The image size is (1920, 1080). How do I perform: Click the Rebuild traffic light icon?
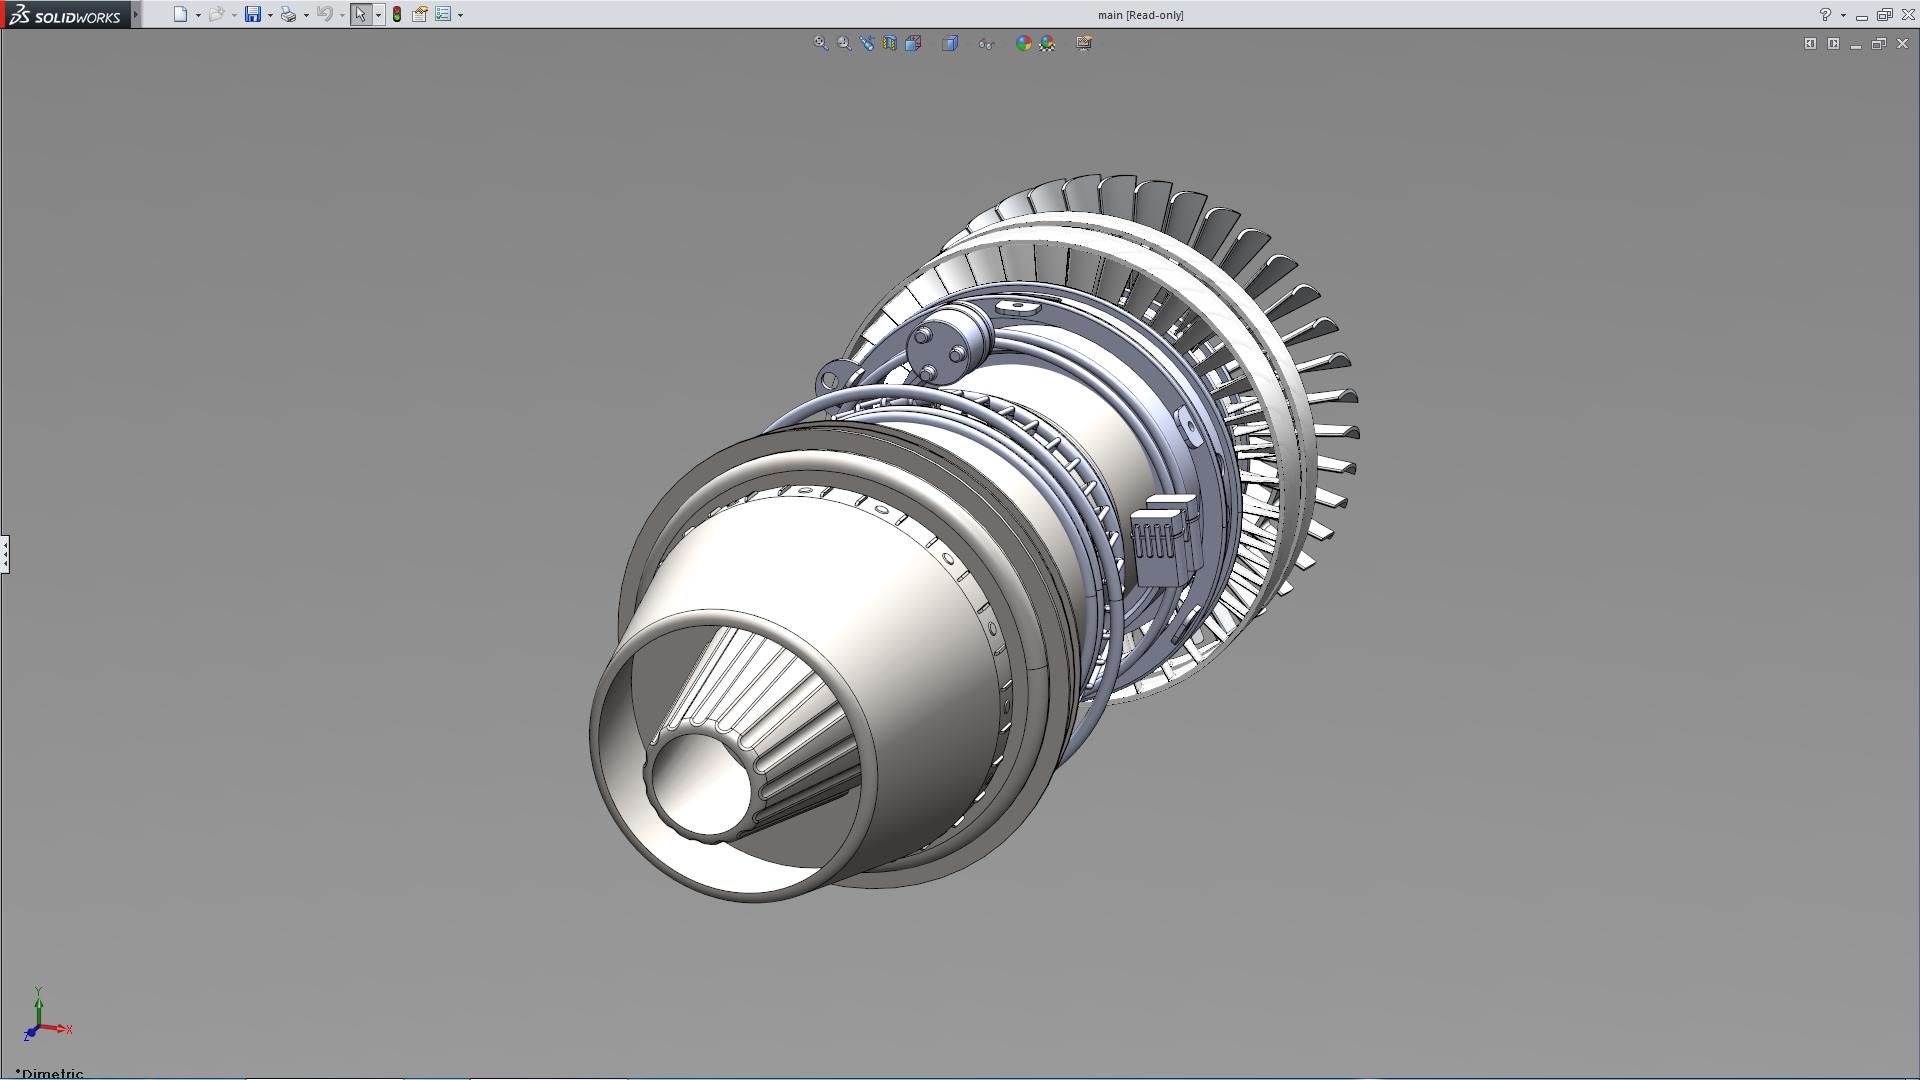397,14
